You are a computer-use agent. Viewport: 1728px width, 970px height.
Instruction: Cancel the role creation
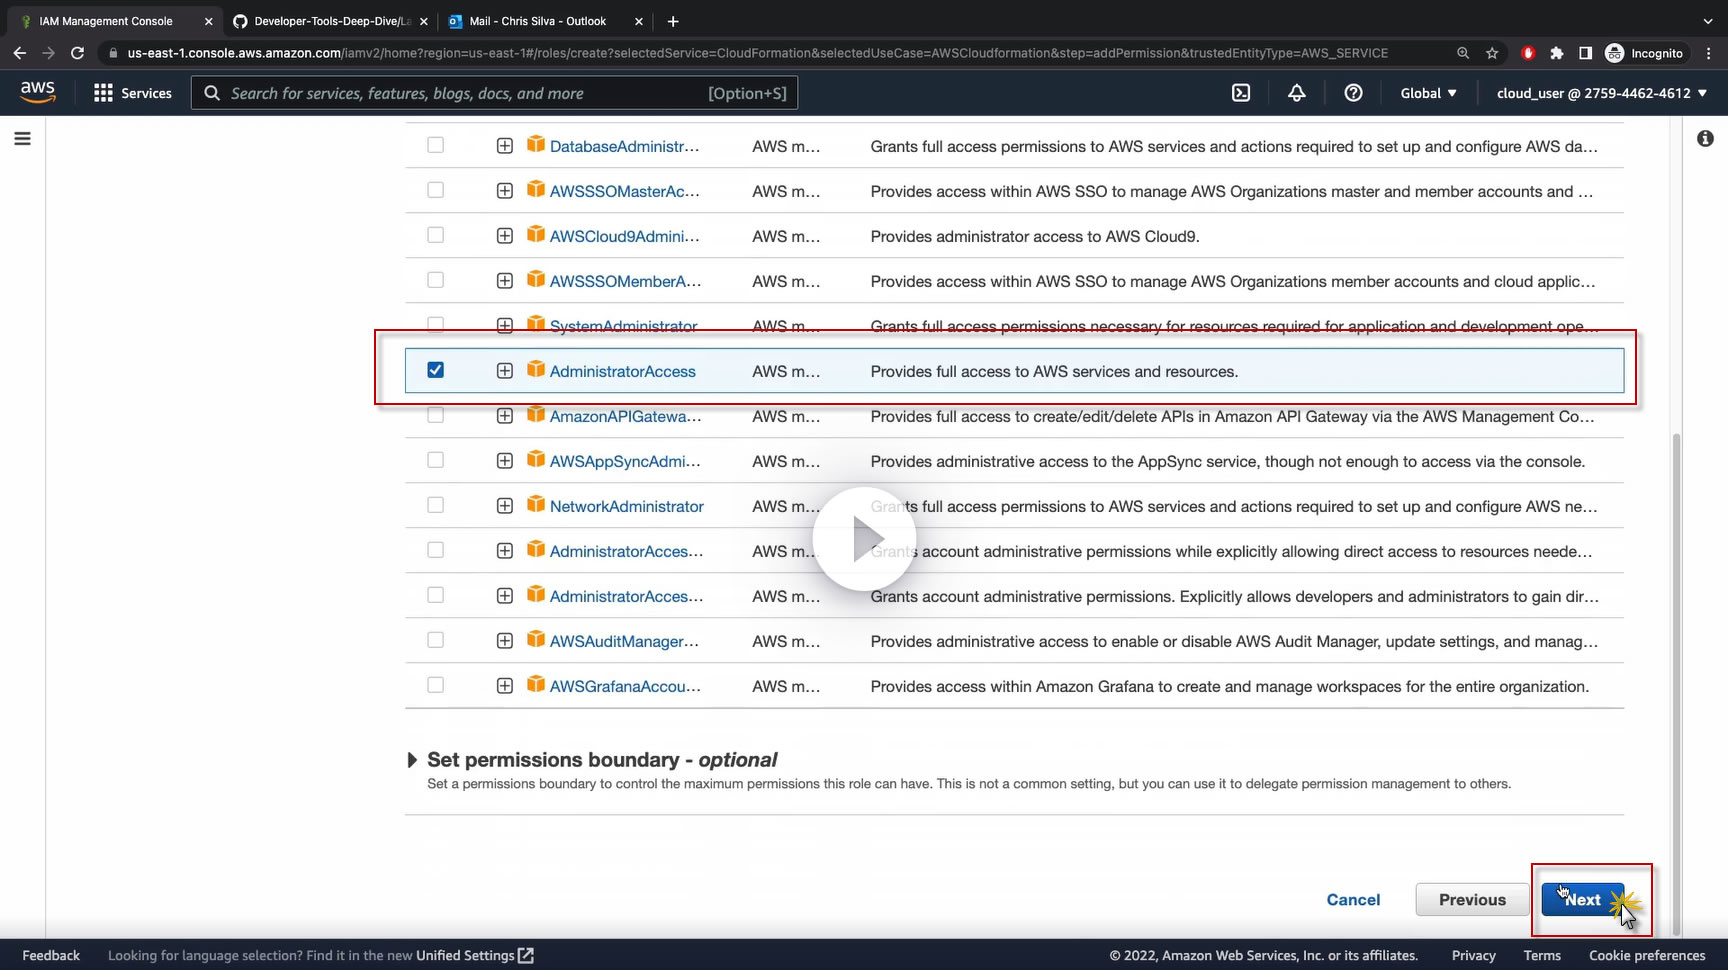(x=1353, y=899)
